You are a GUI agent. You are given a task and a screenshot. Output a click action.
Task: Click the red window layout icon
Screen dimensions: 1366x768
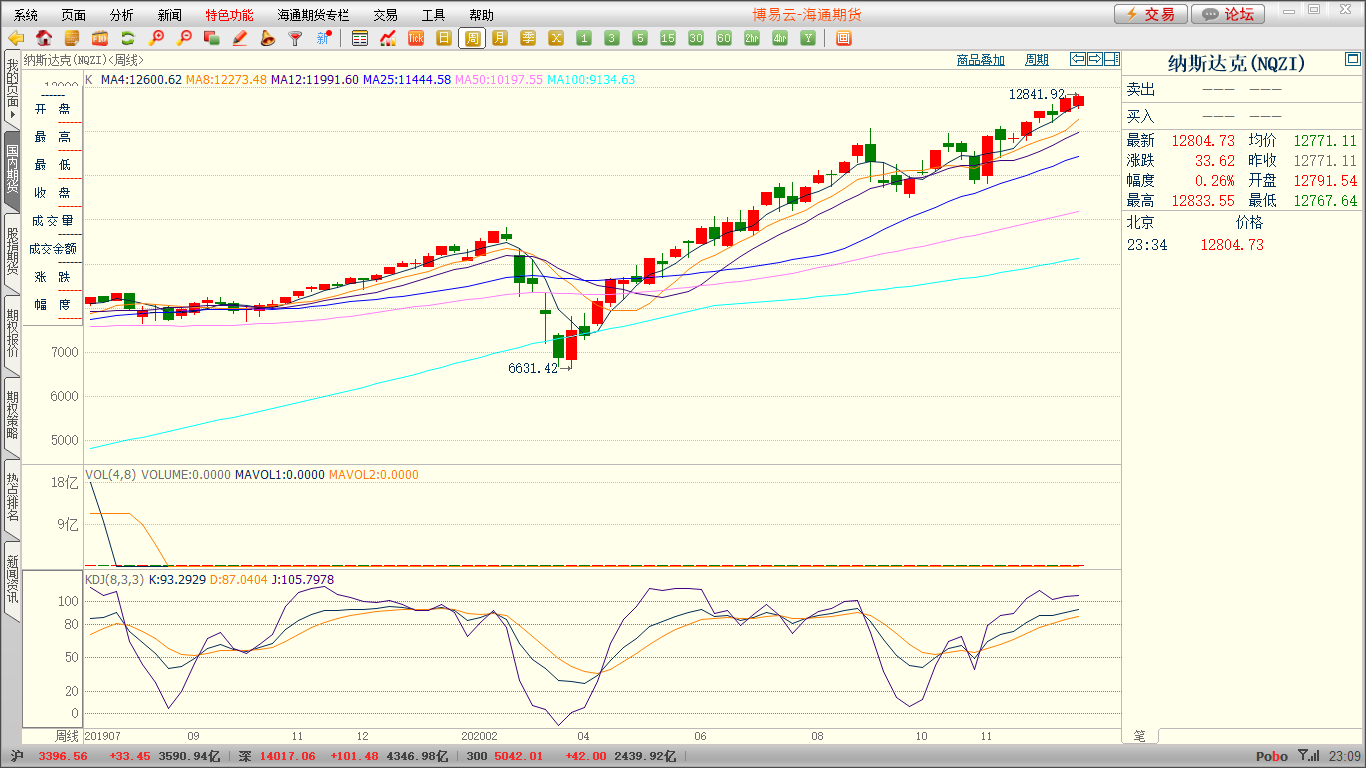coord(844,38)
